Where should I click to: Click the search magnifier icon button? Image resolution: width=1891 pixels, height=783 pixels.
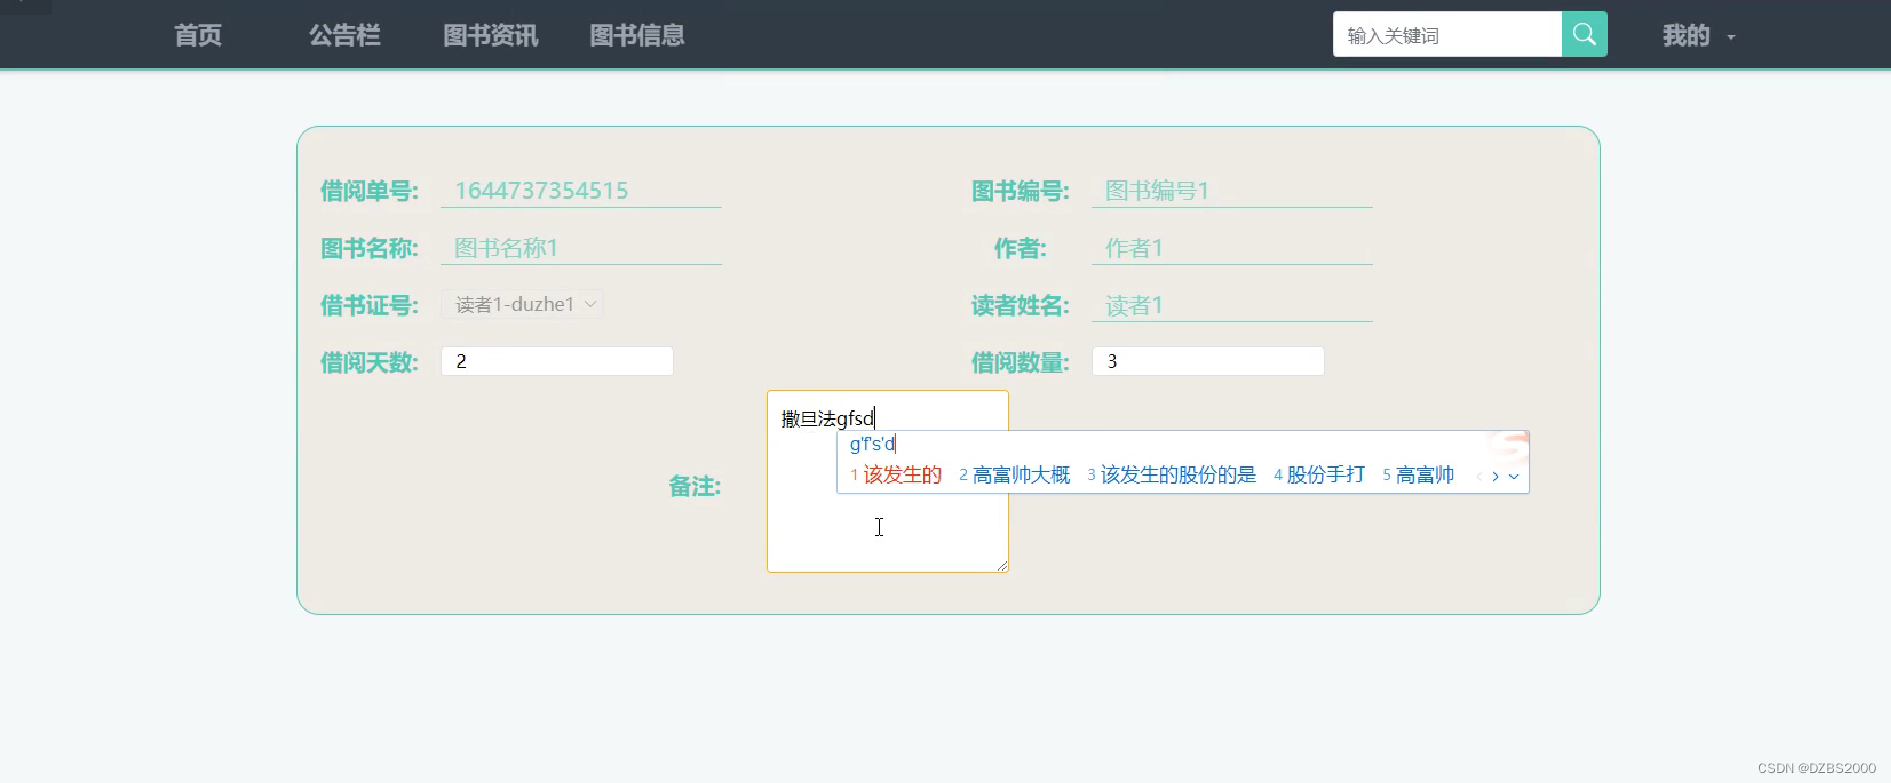coord(1584,34)
